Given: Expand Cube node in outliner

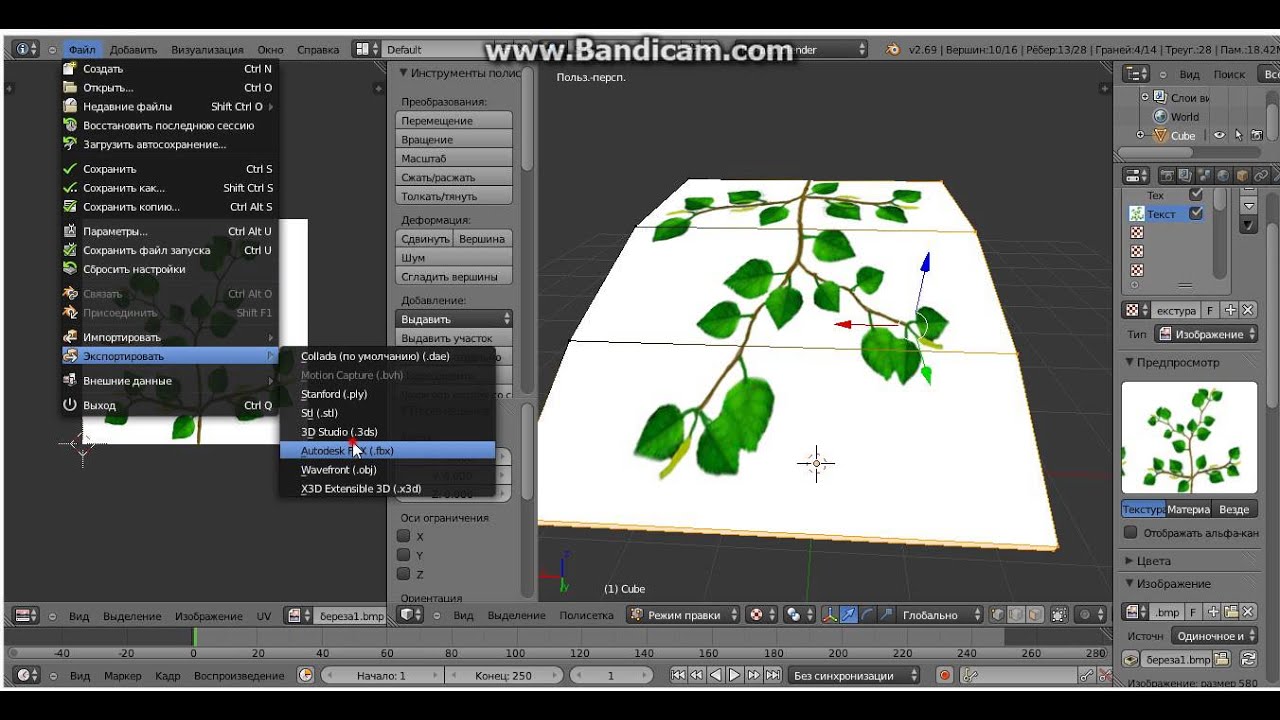Looking at the screenshot, I should tap(1140, 135).
